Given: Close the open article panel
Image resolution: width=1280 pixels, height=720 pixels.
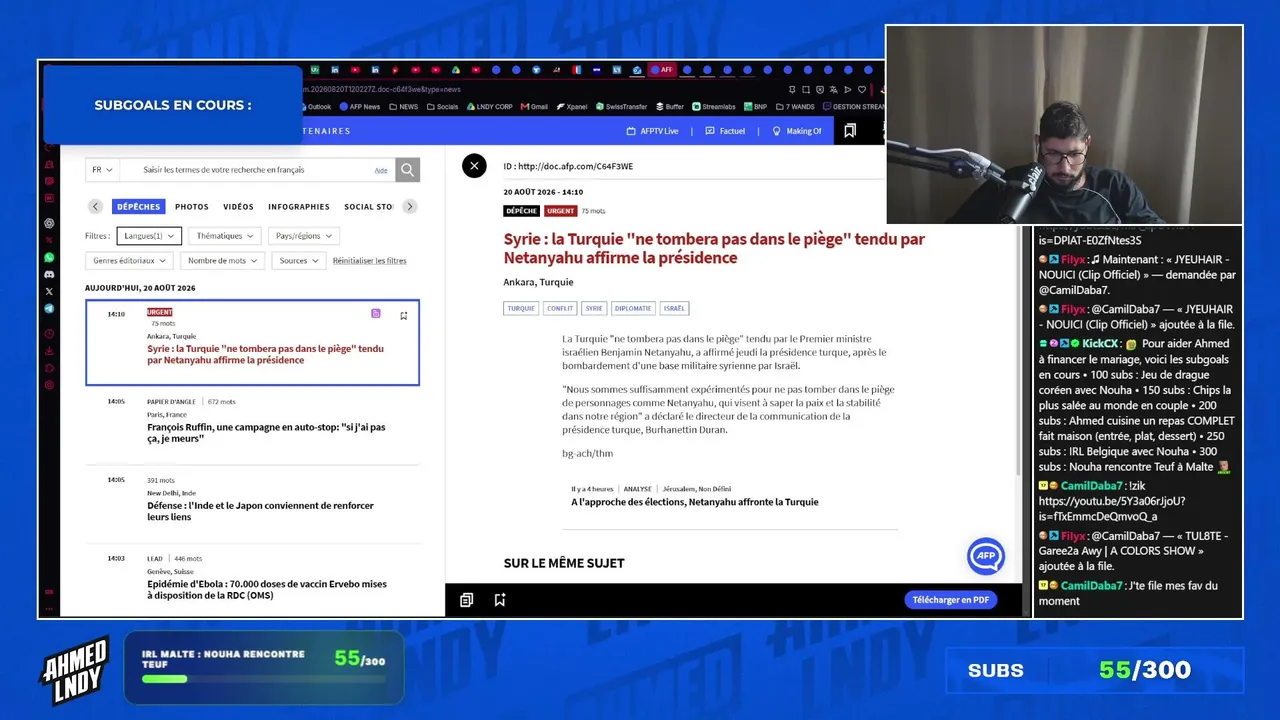Looking at the screenshot, I should (x=474, y=166).
